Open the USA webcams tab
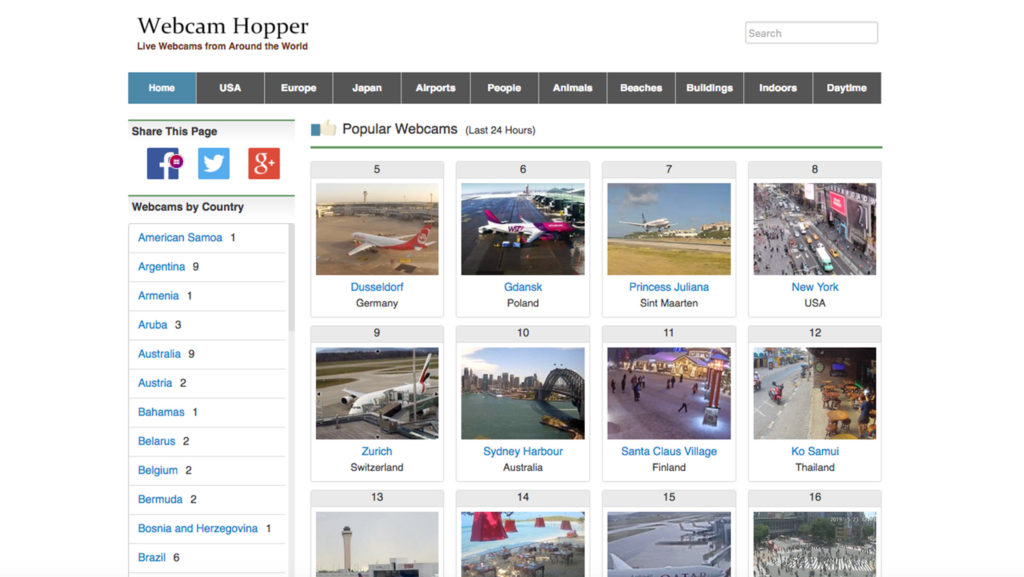1024x577 pixels. point(230,88)
